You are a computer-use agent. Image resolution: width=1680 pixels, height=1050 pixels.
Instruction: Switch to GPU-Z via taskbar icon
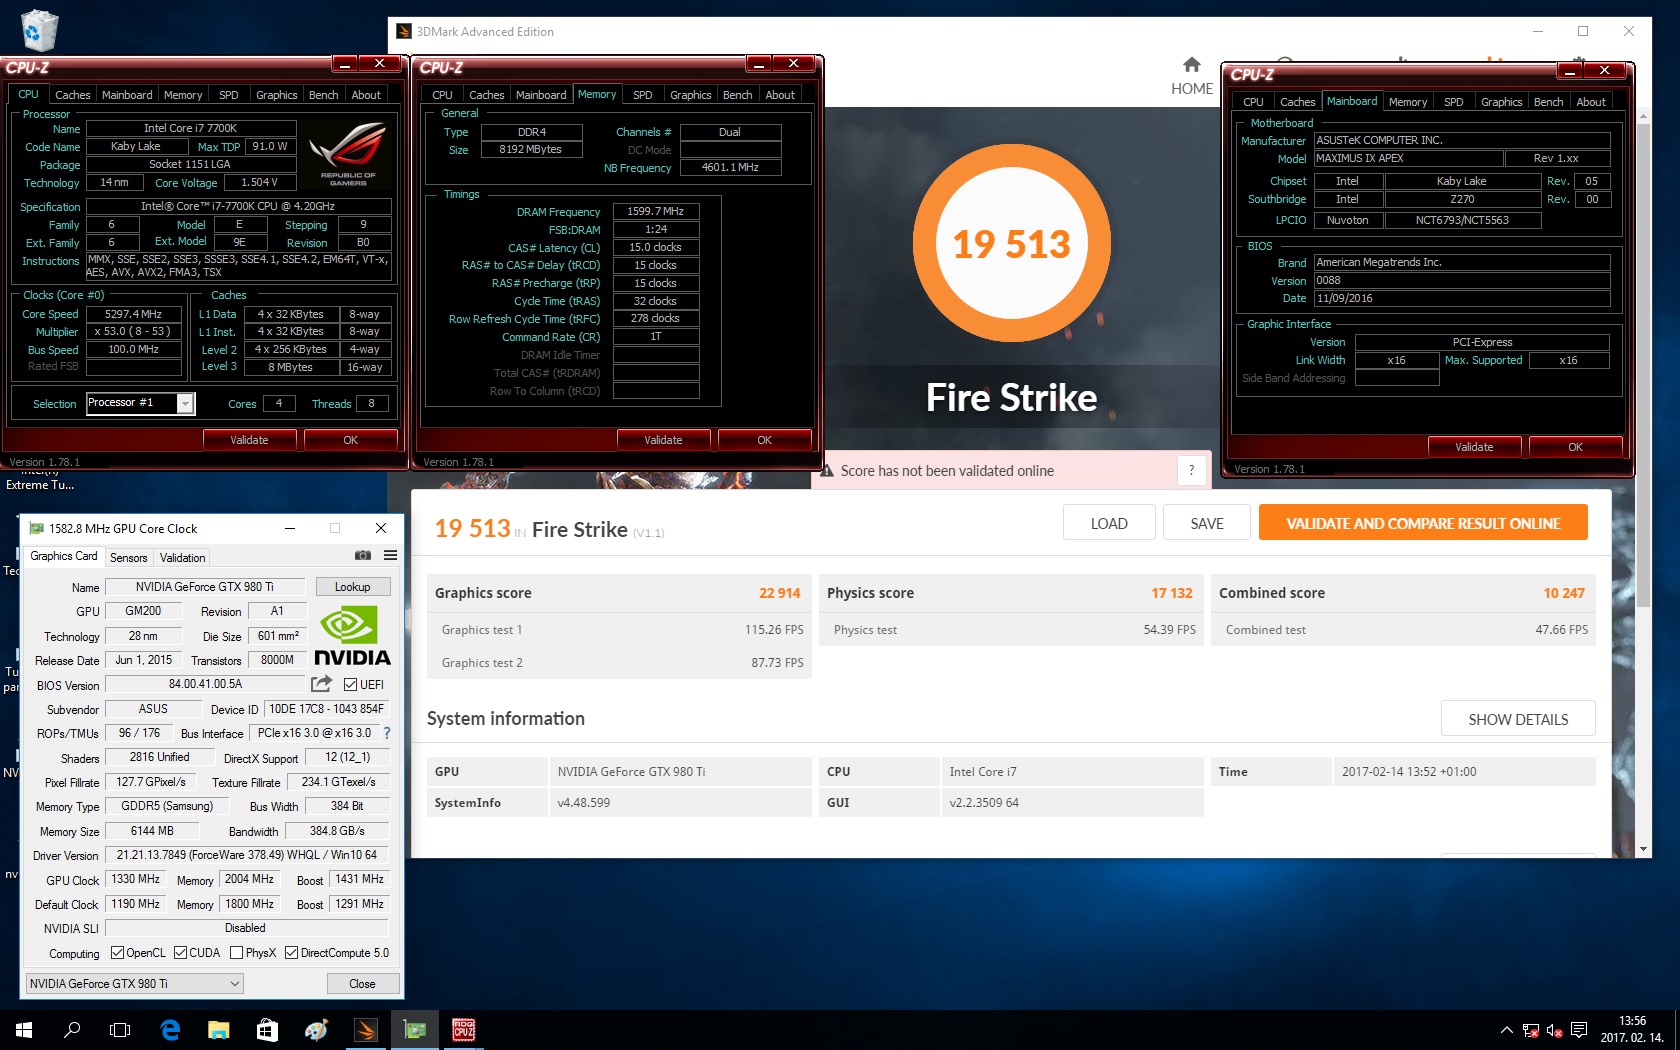pos(414,1029)
